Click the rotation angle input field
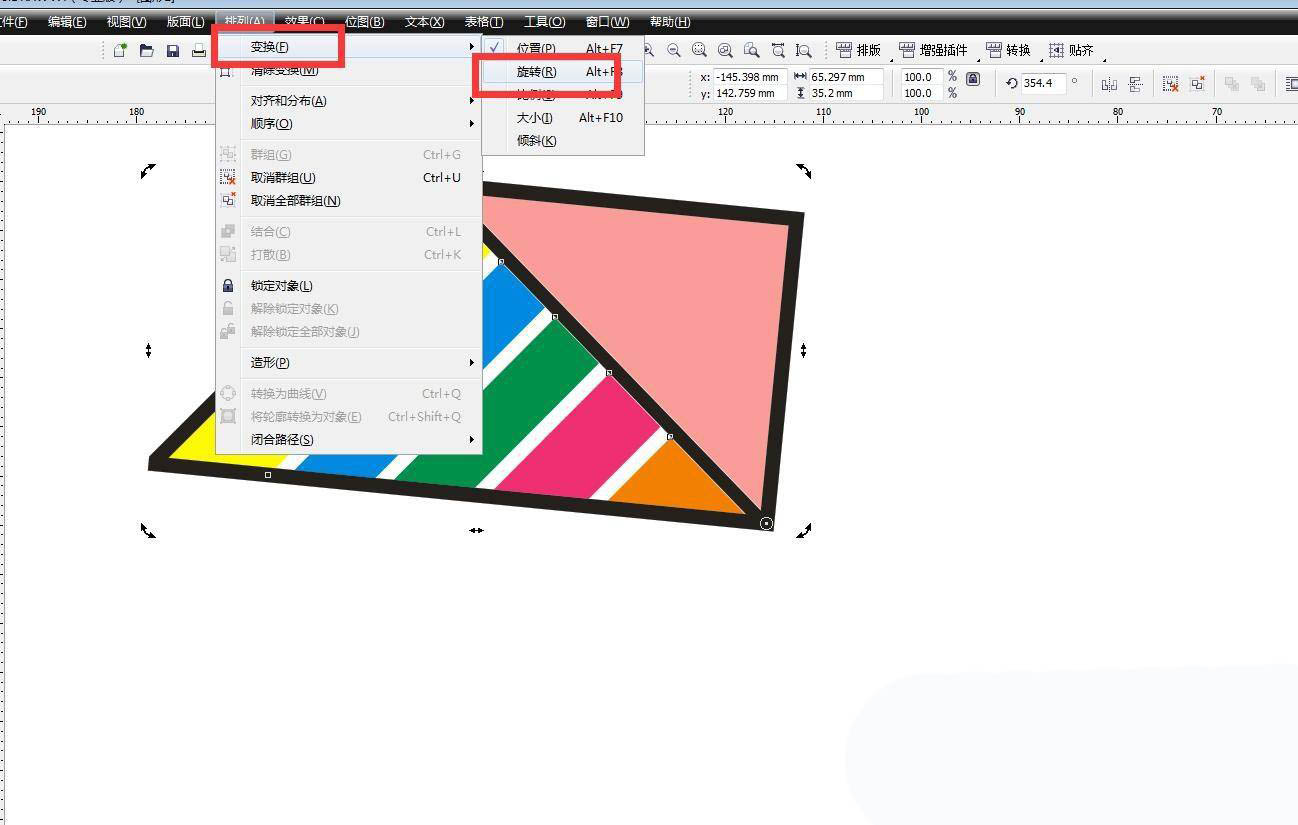The width and height of the screenshot is (1298, 825). click(1042, 84)
